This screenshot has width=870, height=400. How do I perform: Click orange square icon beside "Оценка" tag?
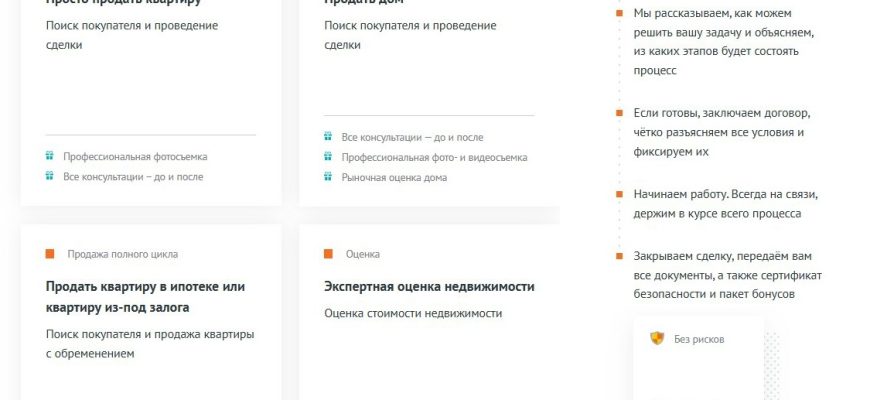[328, 254]
